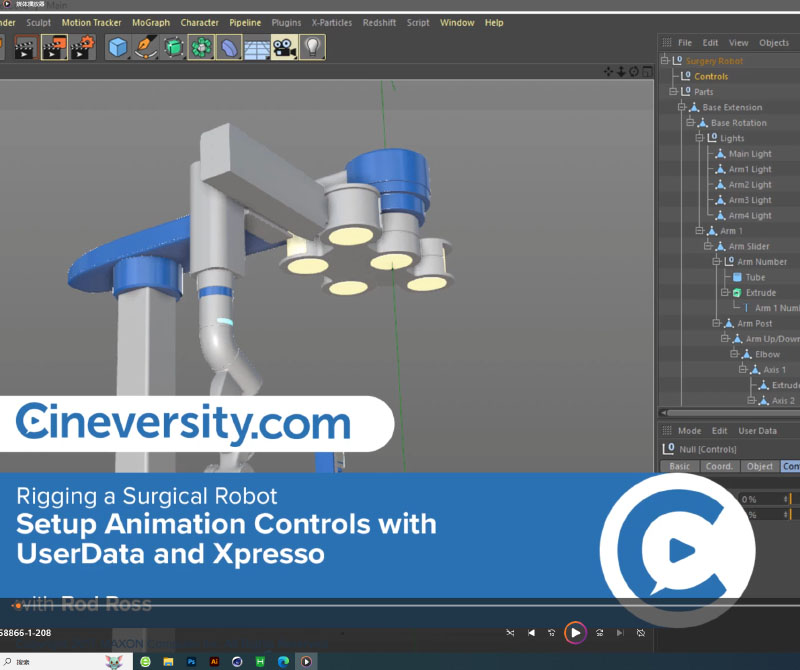Image resolution: width=800 pixels, height=670 pixels.
Task: Click the blue Deformer icon
Action: [229, 47]
